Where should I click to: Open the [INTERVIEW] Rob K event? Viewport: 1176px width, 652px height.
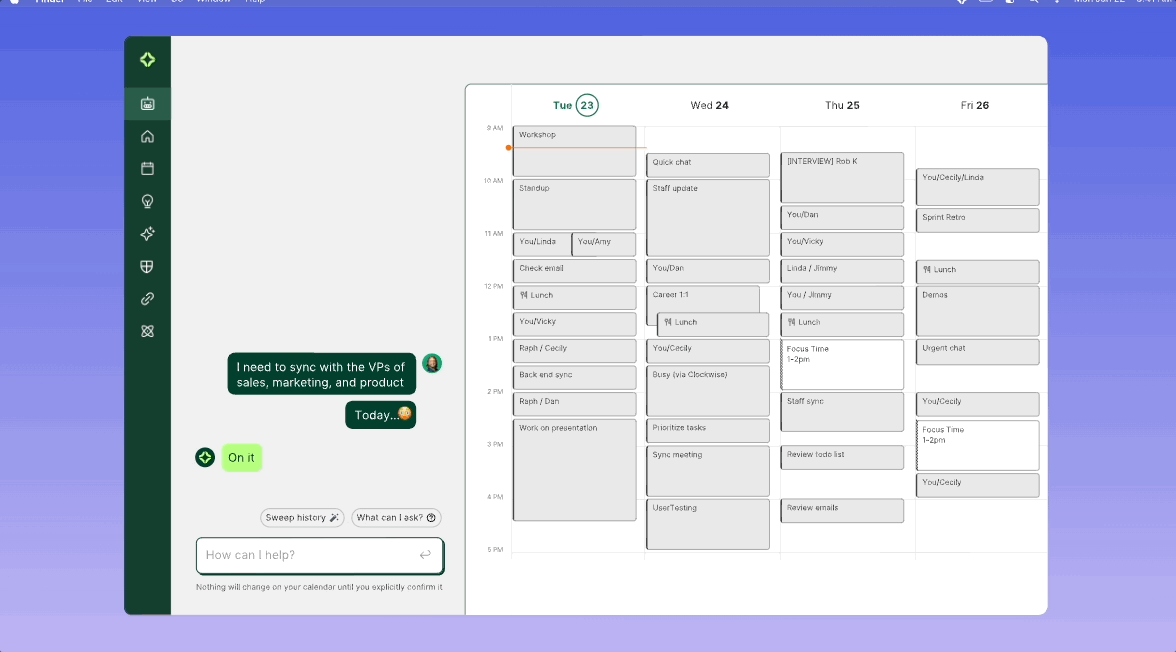tap(842, 178)
